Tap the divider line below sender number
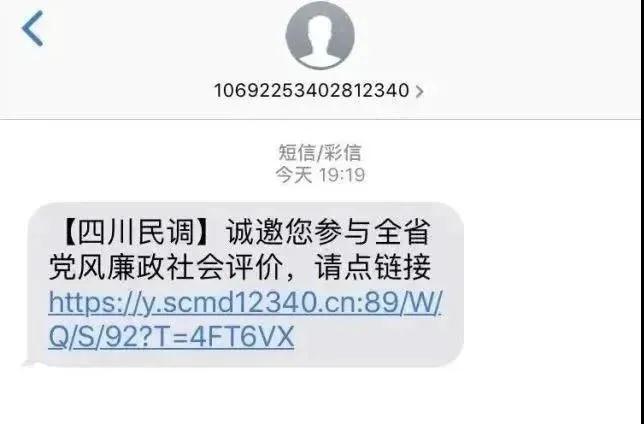Viewport: 644px width, 424px height. [320, 119]
